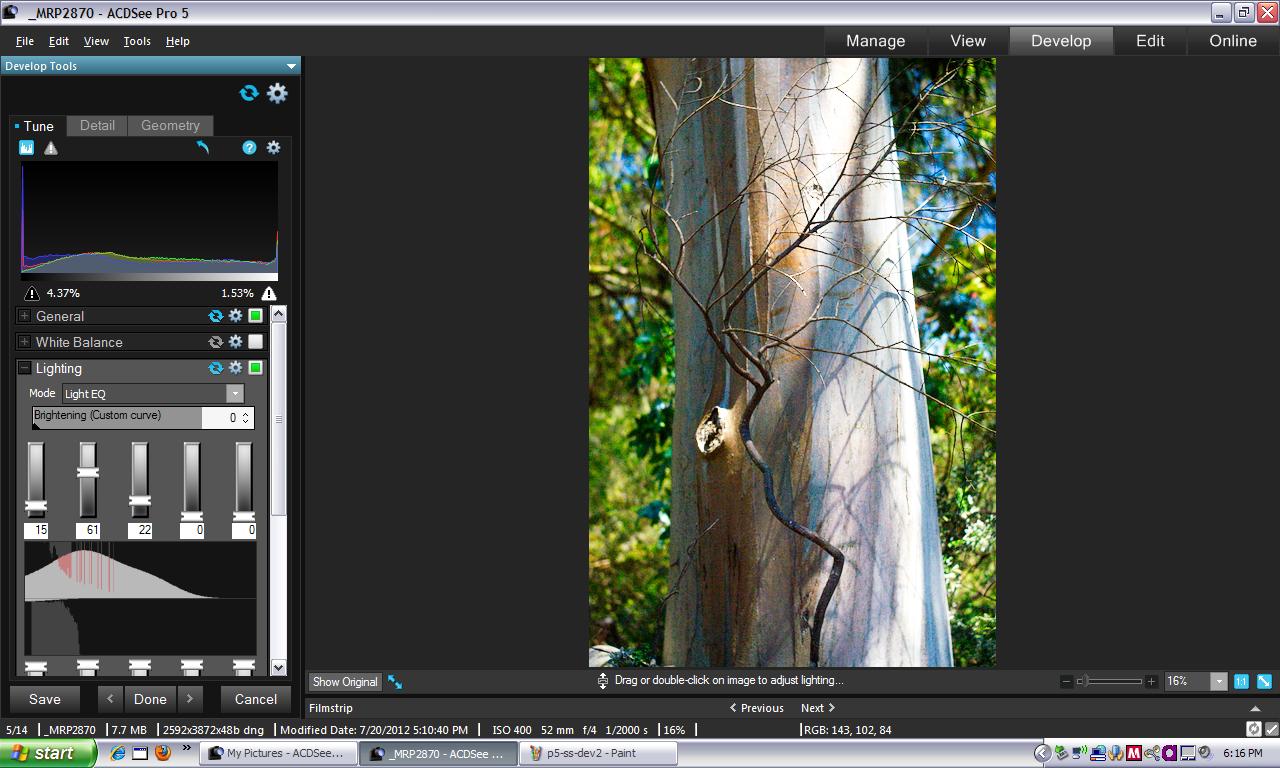The width and height of the screenshot is (1280, 768).
Task: Switch to the Geometry tab
Action: click(x=170, y=126)
